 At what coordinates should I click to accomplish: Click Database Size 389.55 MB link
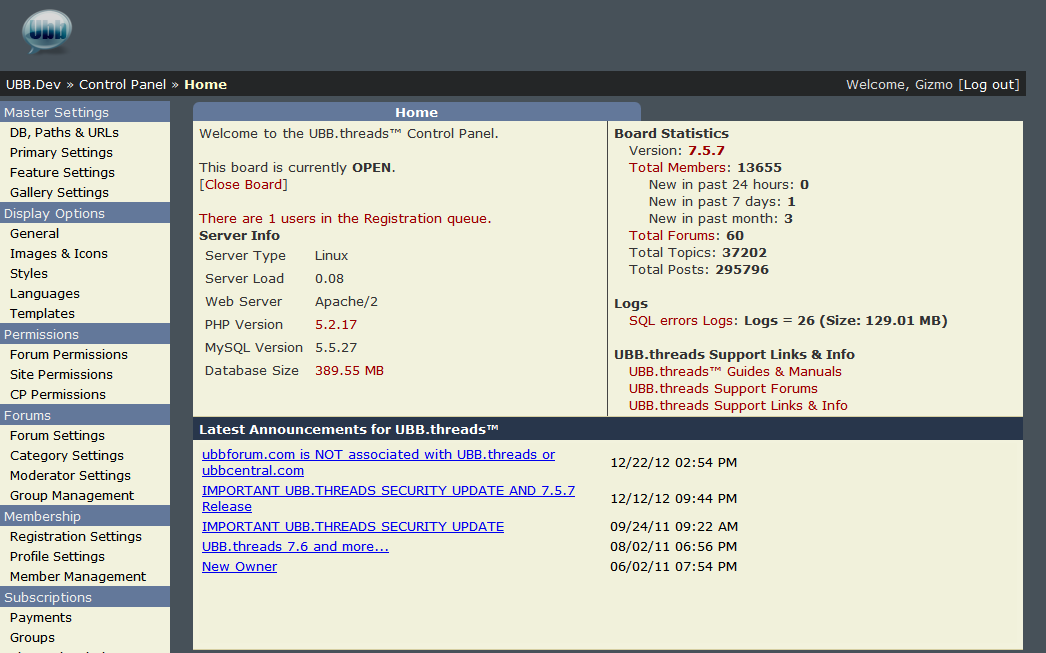tap(350, 371)
